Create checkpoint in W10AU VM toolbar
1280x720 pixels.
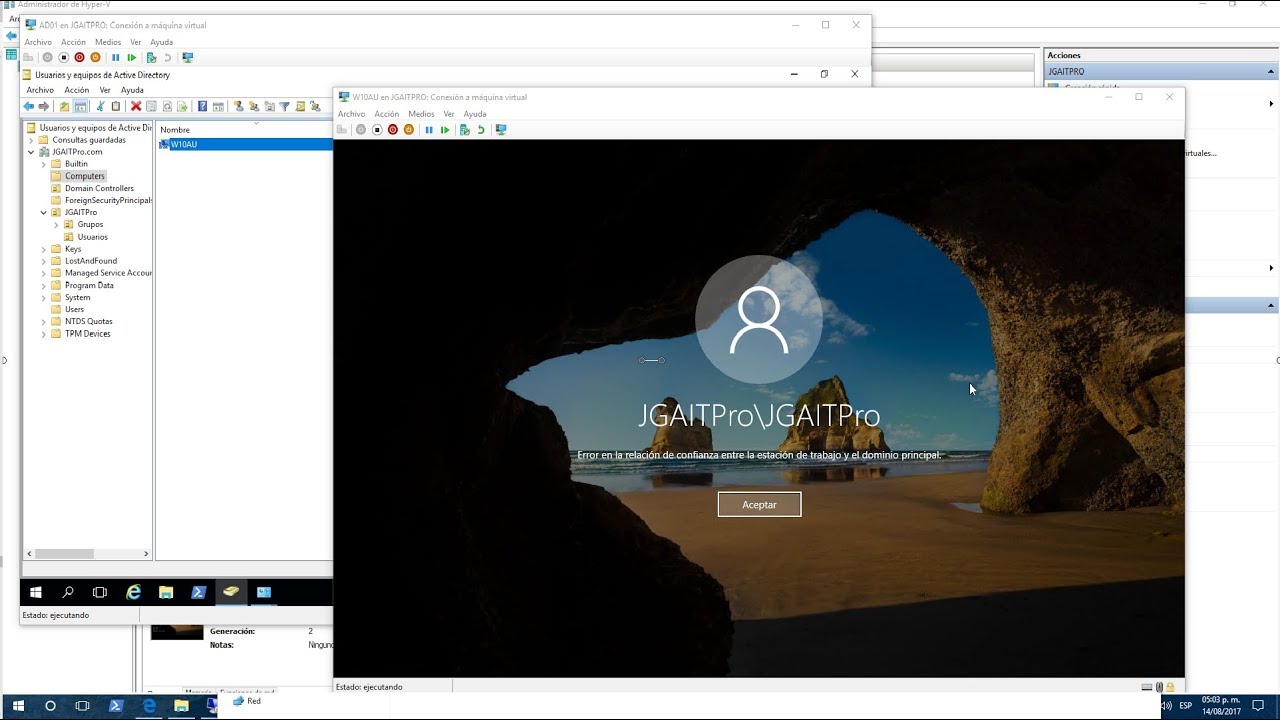tap(465, 130)
